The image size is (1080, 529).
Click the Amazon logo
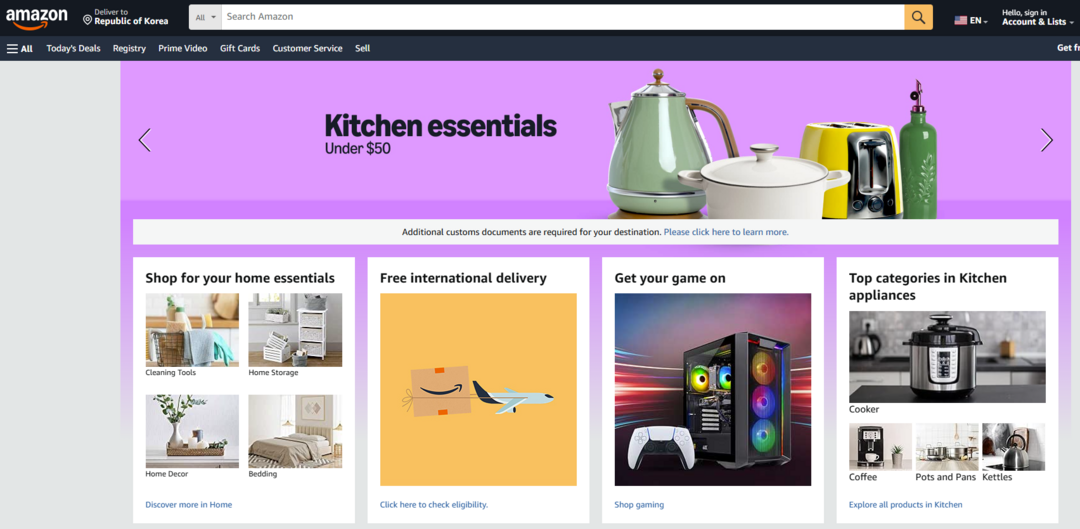(37, 19)
